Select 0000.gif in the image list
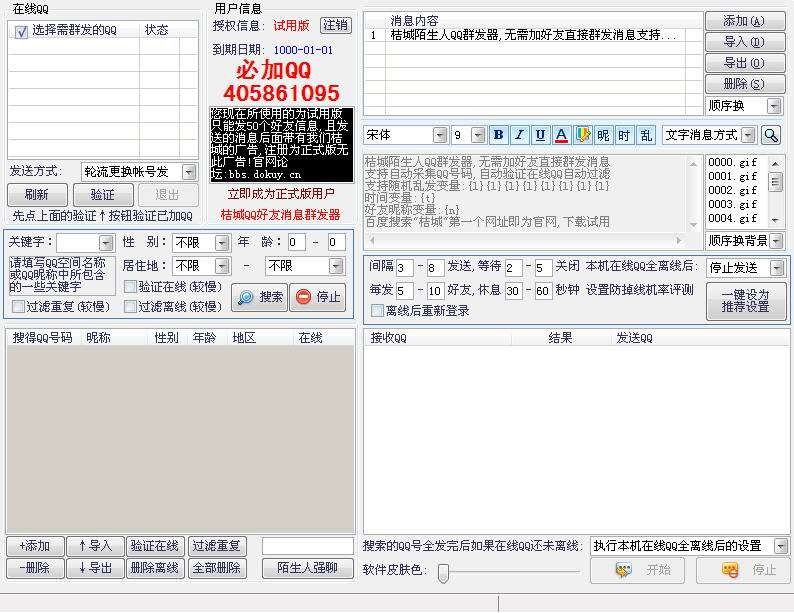The height and width of the screenshot is (613, 794). [x=732, y=162]
